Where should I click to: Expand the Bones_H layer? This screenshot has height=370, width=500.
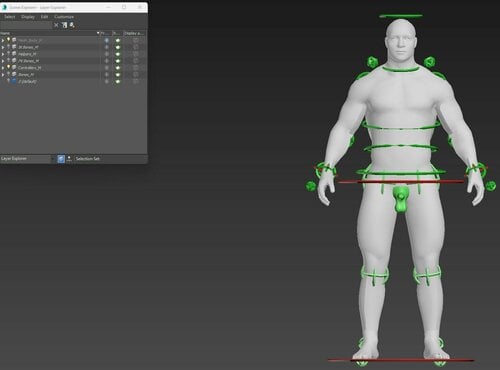pos(3,75)
